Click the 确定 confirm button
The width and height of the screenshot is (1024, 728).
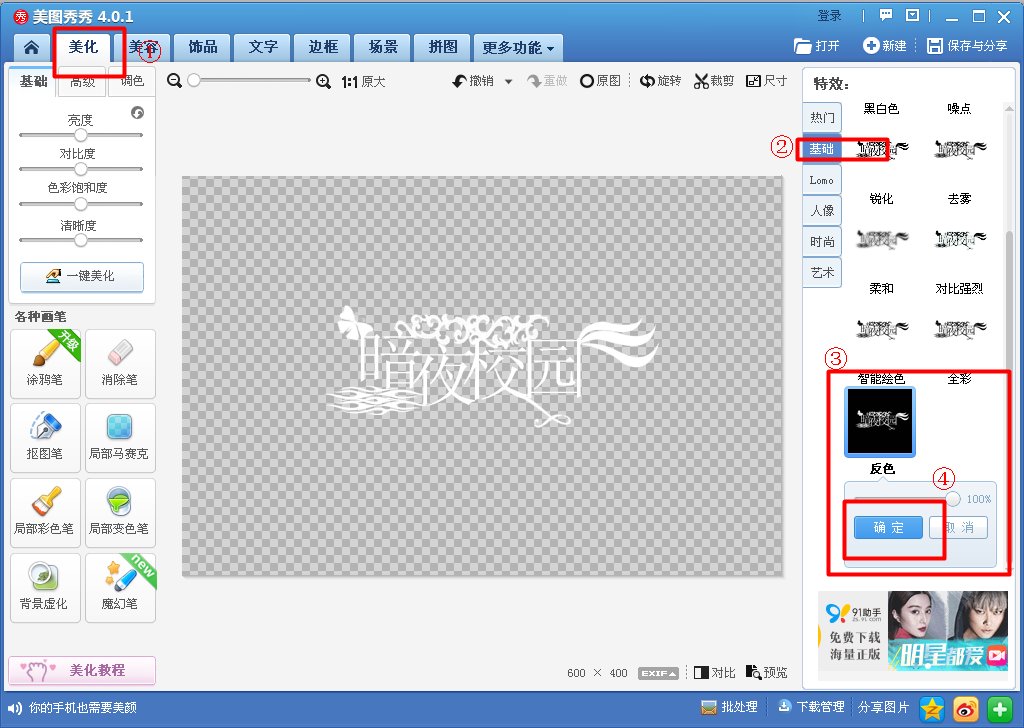[888, 527]
